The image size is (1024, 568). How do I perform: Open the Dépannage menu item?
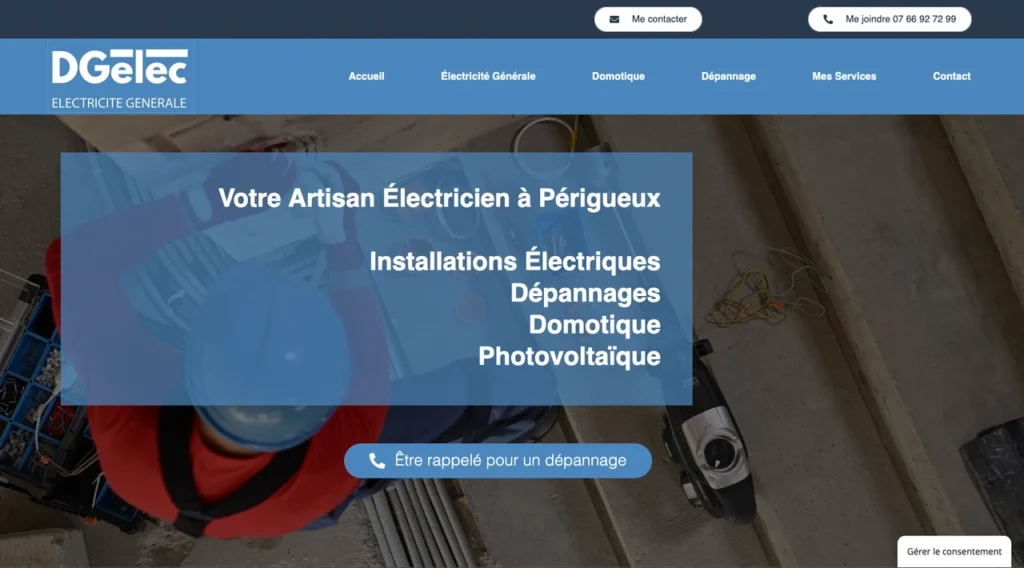[x=728, y=76]
